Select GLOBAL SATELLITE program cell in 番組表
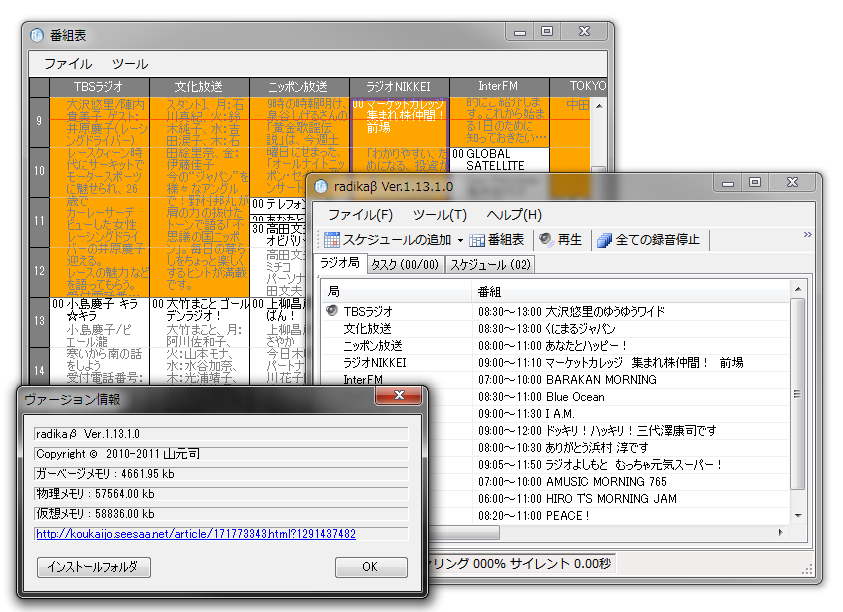 499,160
